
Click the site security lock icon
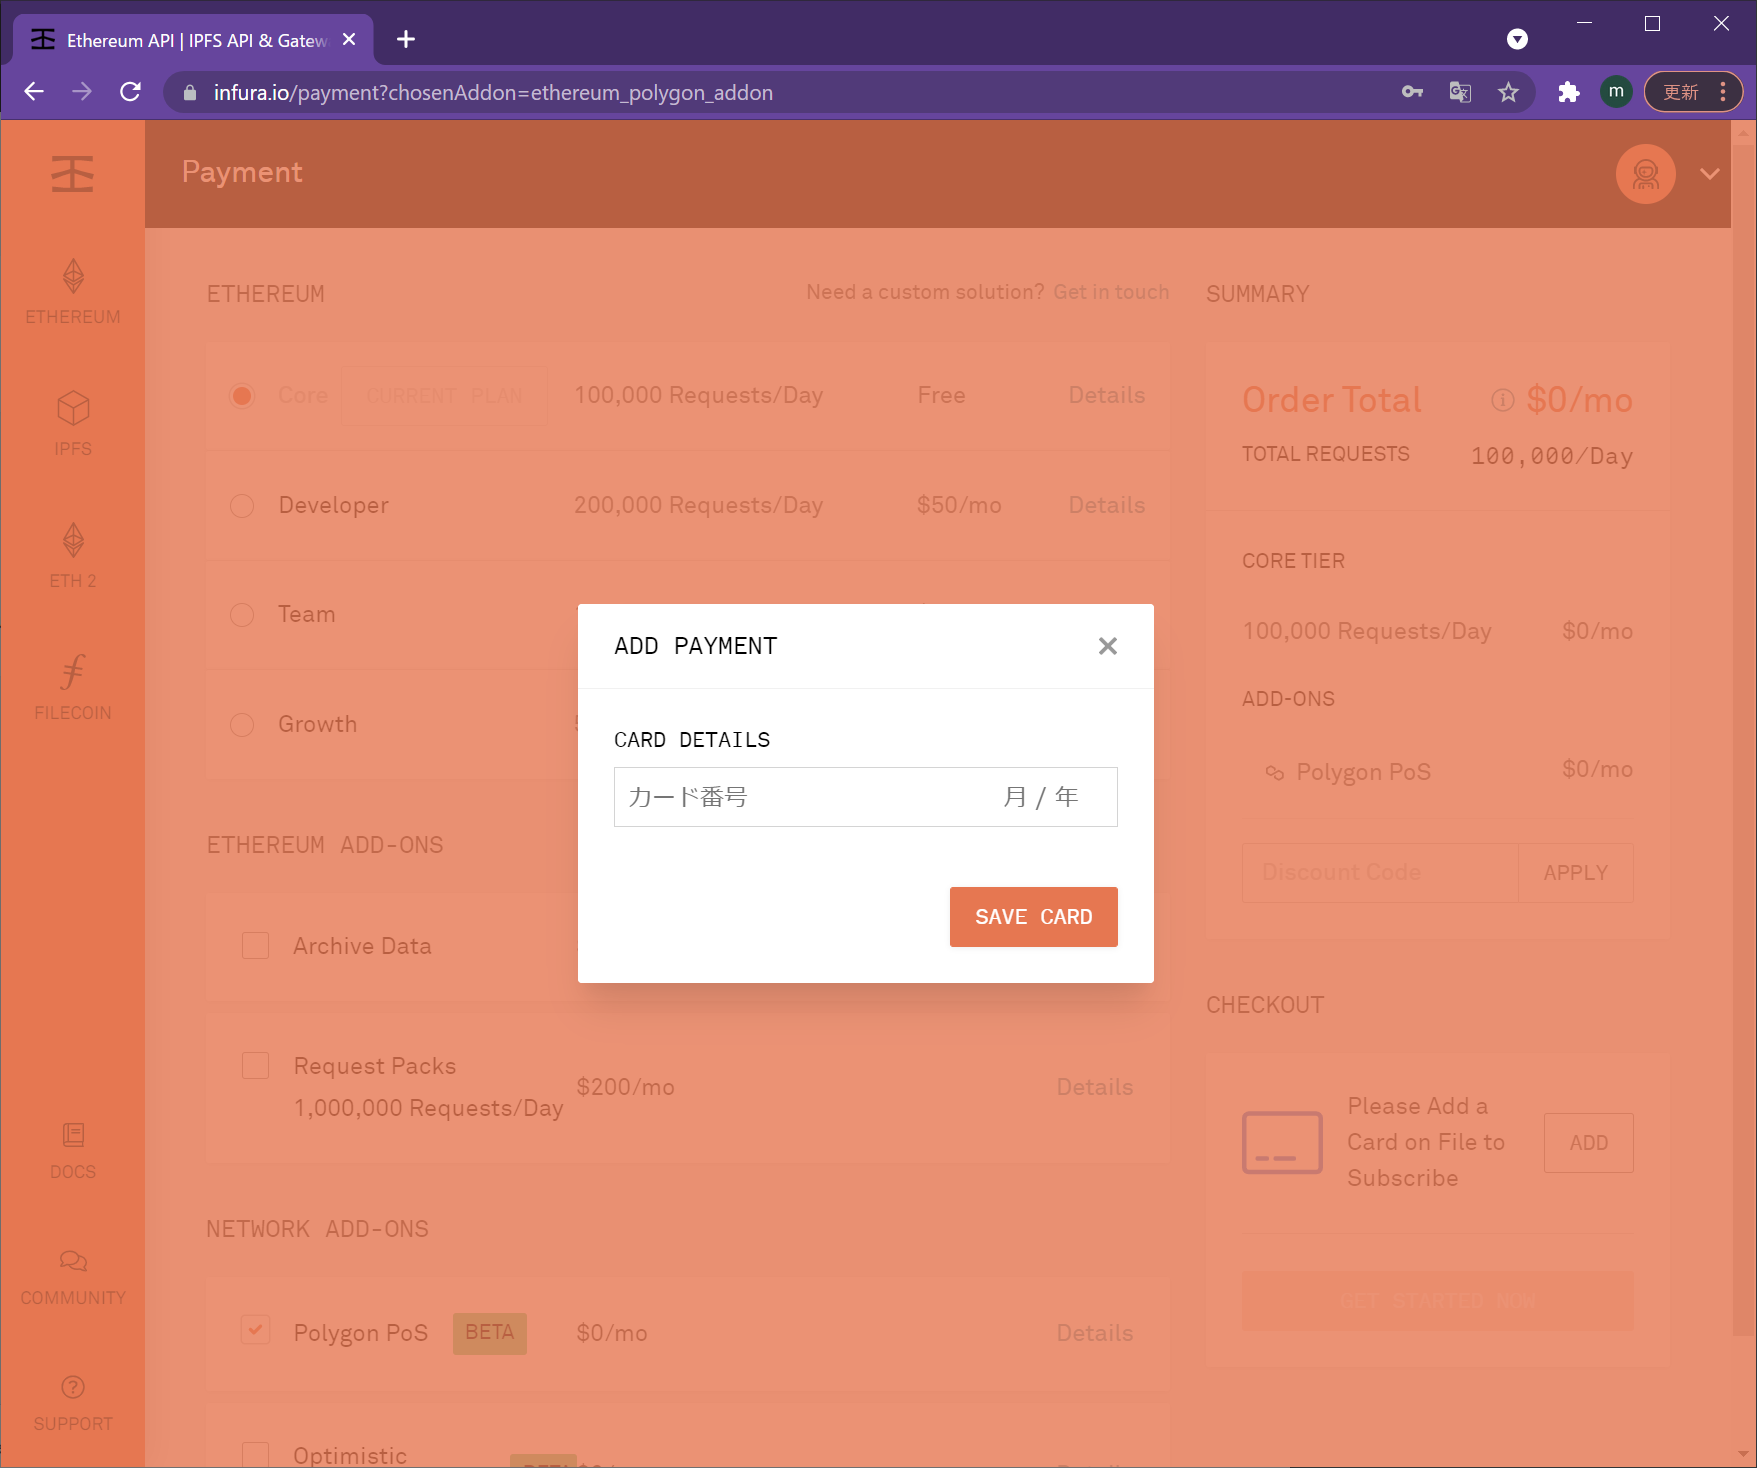(x=190, y=92)
